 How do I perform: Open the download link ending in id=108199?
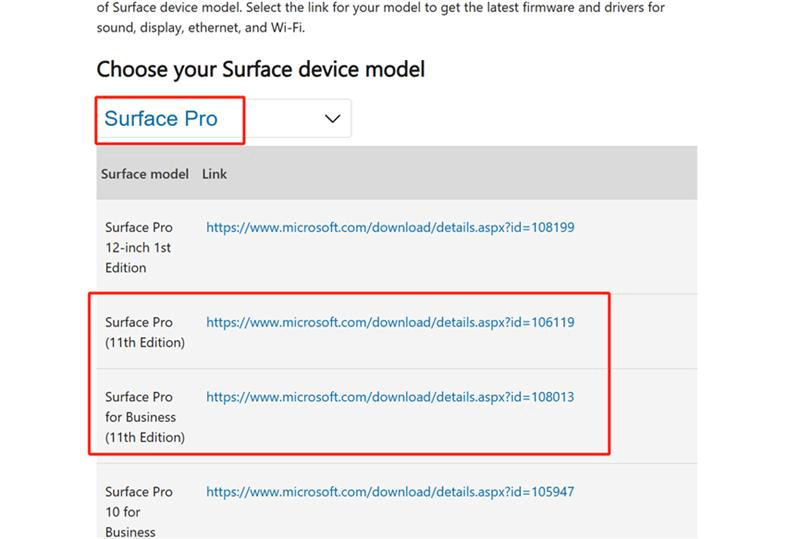pos(390,227)
